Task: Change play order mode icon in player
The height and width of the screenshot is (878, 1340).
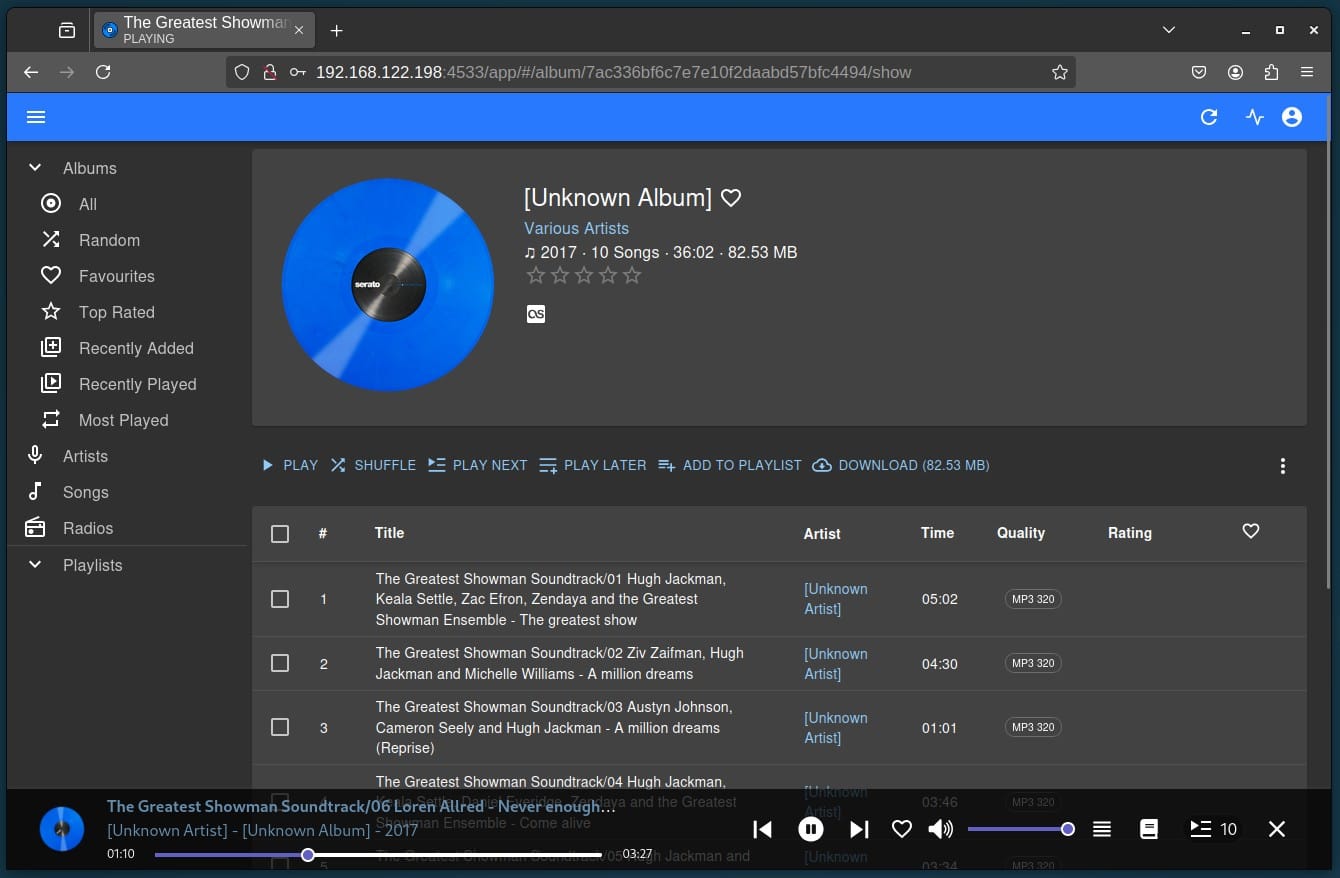Action: click(x=1102, y=829)
